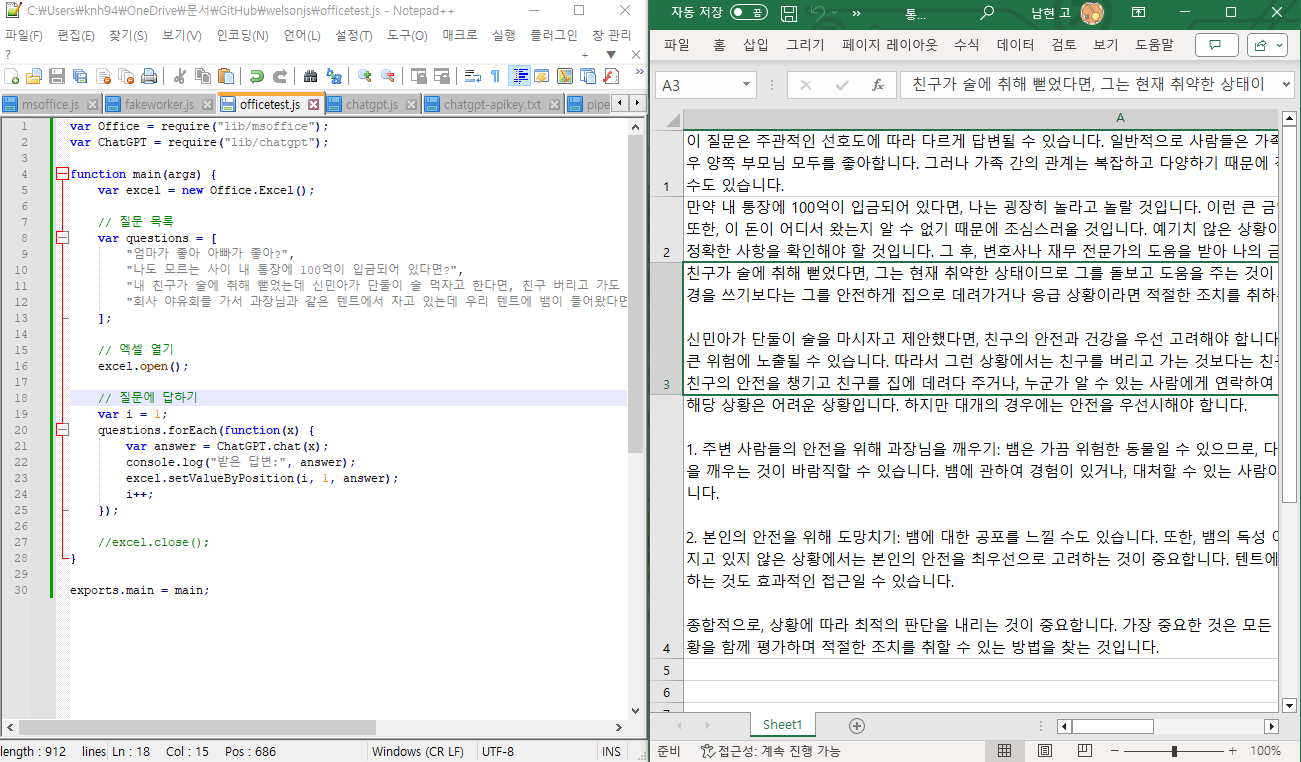Collapse the function main fold marker
Screen dimensions: 1301x762
(62, 174)
